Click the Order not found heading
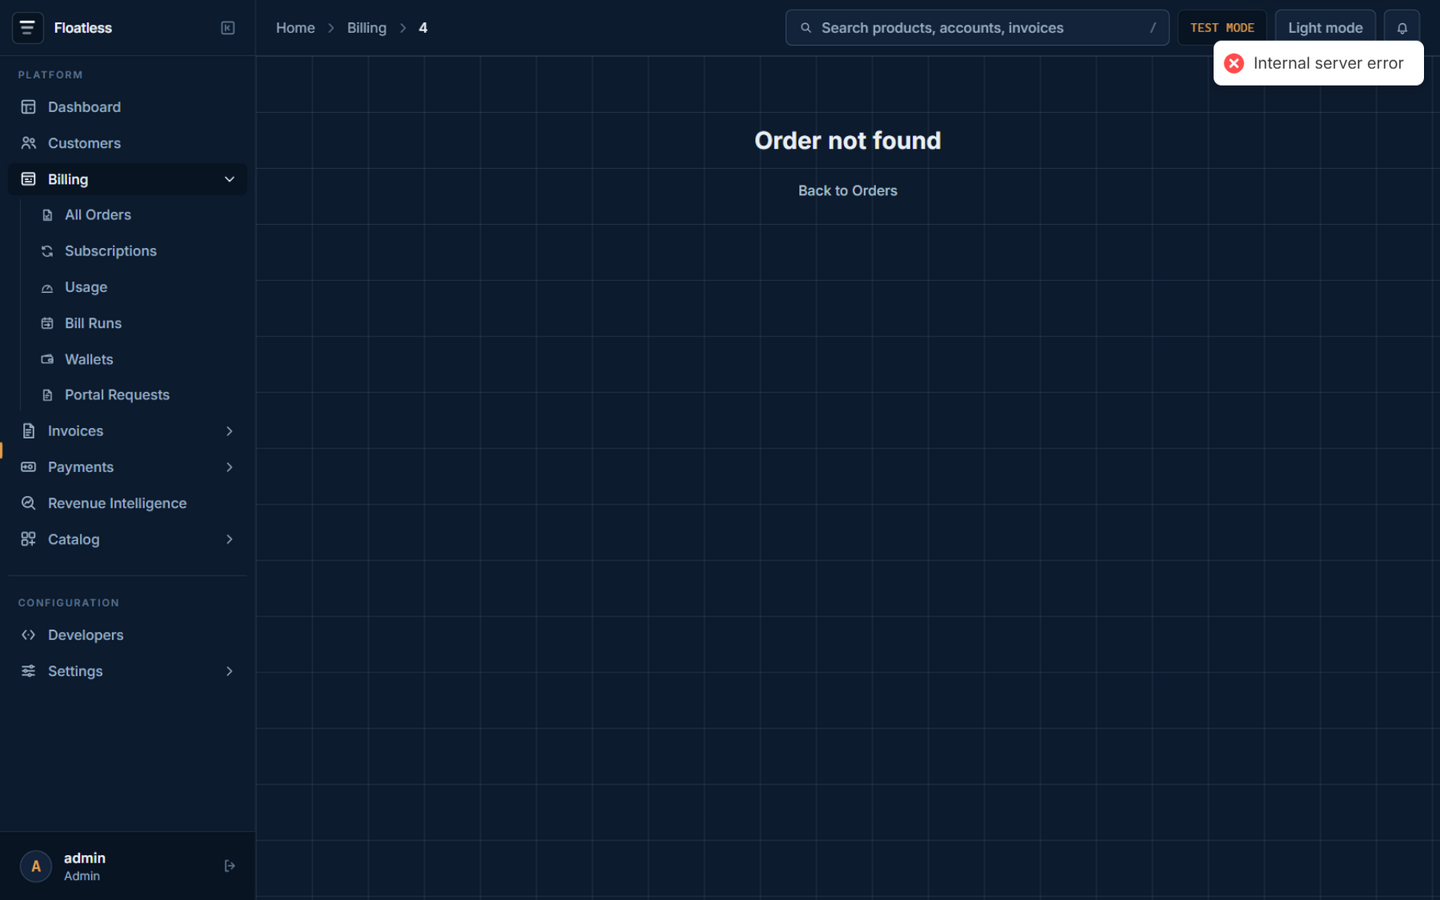The width and height of the screenshot is (1440, 900). (847, 140)
